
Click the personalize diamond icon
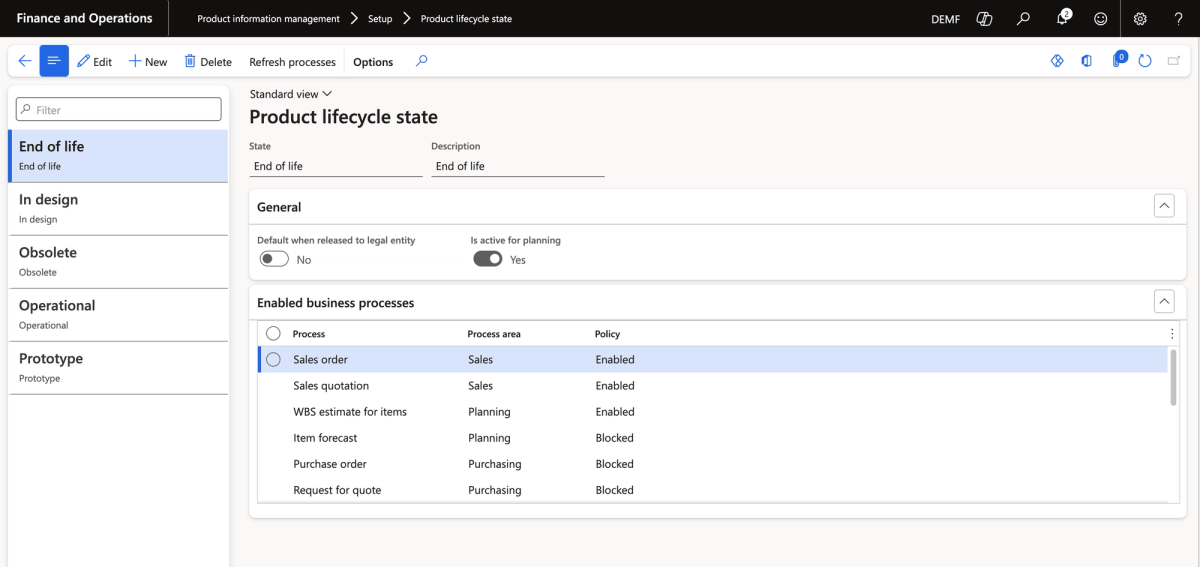pyautogui.click(x=1057, y=61)
